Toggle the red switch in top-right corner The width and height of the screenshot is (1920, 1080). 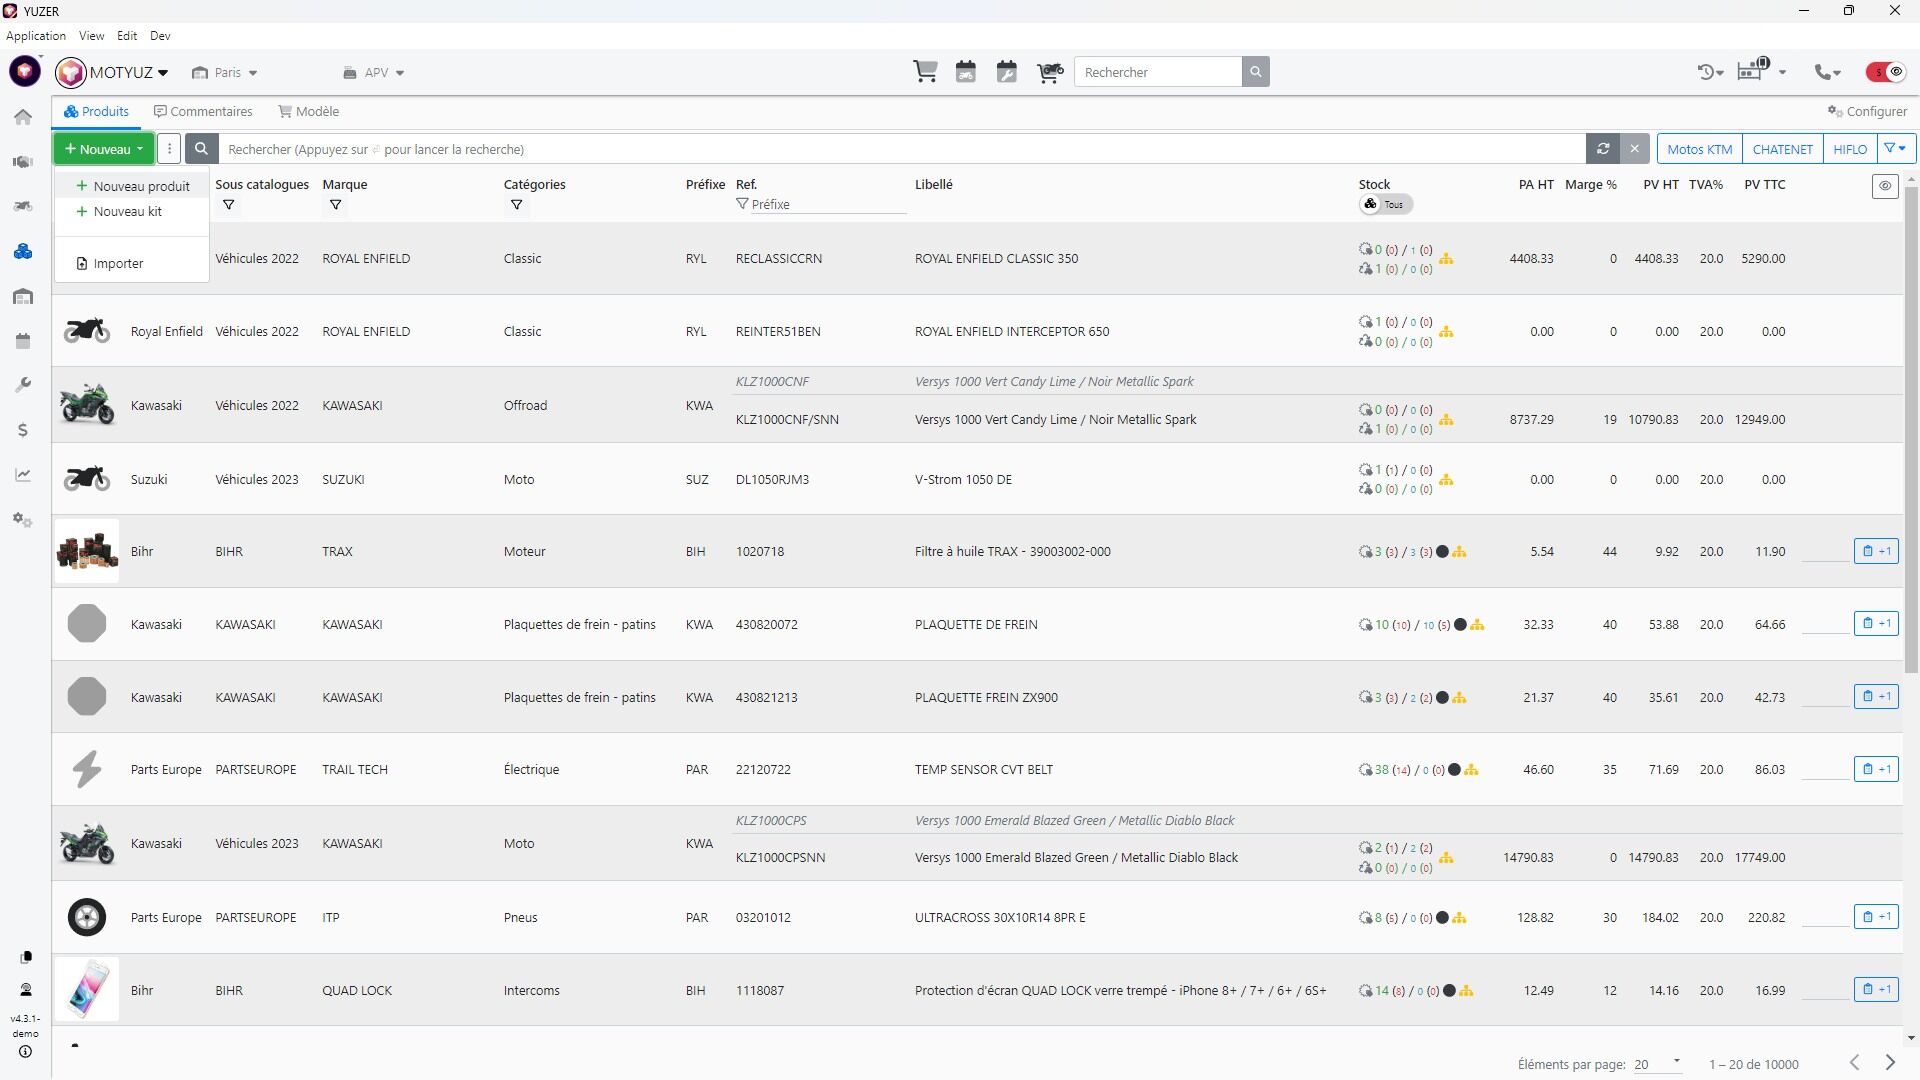[x=1886, y=72]
